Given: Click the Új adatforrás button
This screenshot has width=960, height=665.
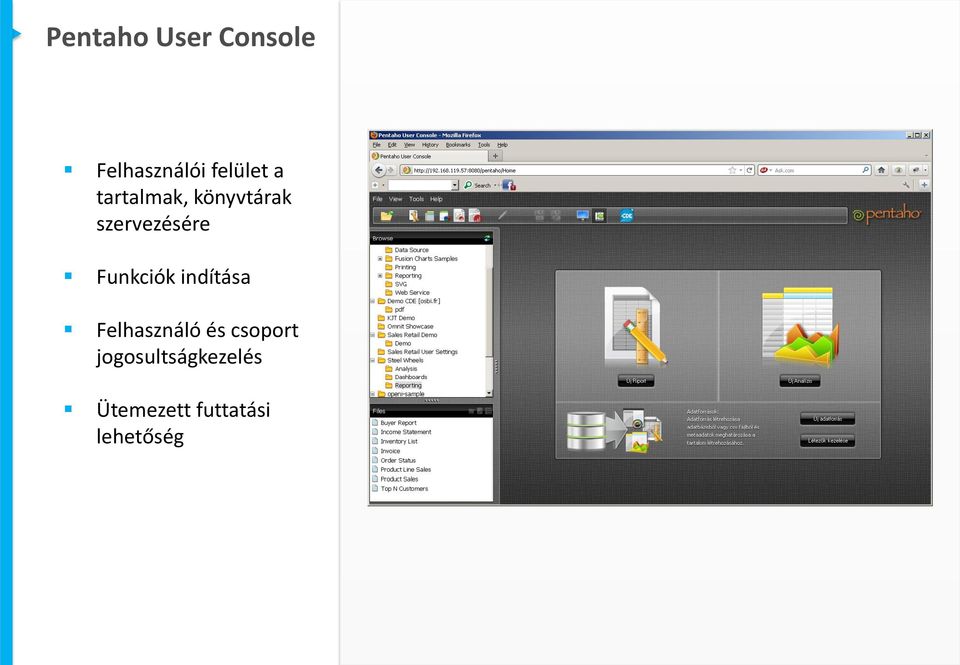Looking at the screenshot, I should (827, 419).
